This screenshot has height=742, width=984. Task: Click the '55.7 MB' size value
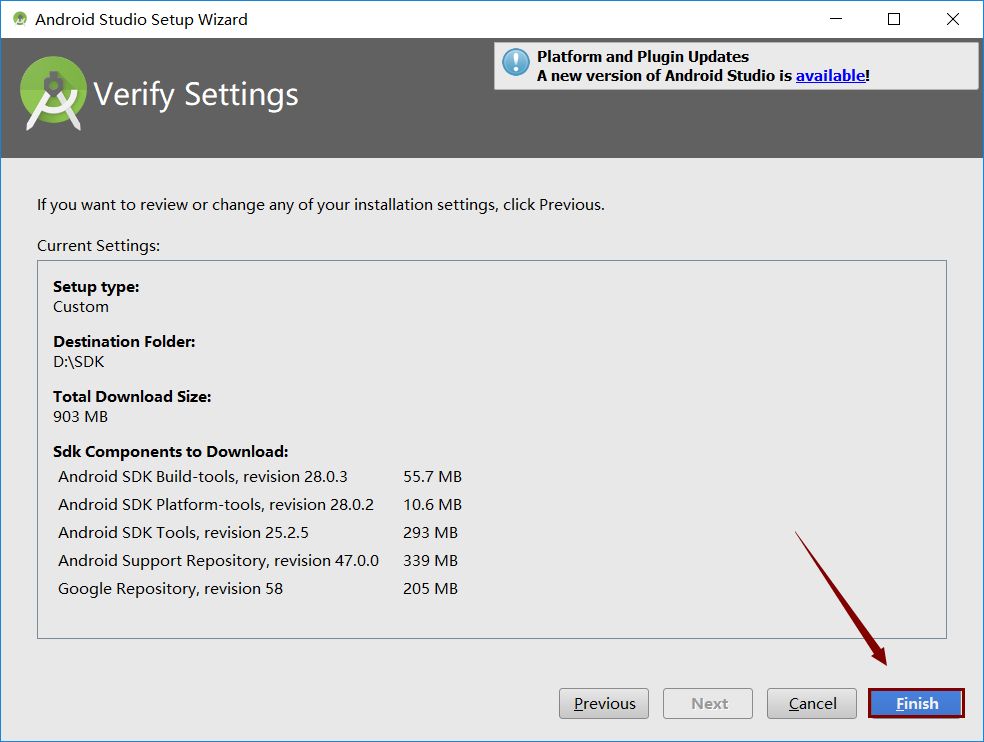point(432,476)
